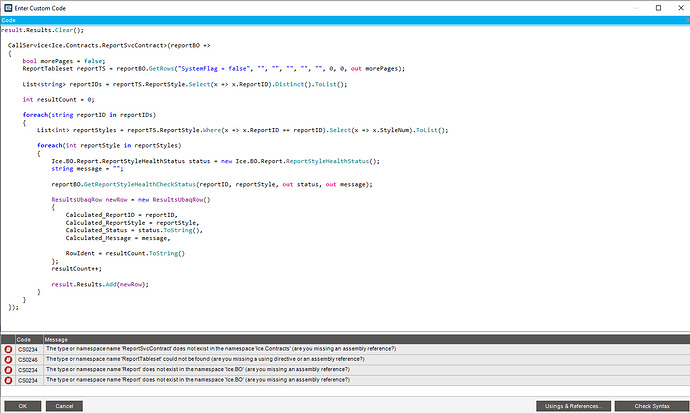690x413 pixels.
Task: Click the reportBO.GetRows line
Action: (x=213, y=69)
